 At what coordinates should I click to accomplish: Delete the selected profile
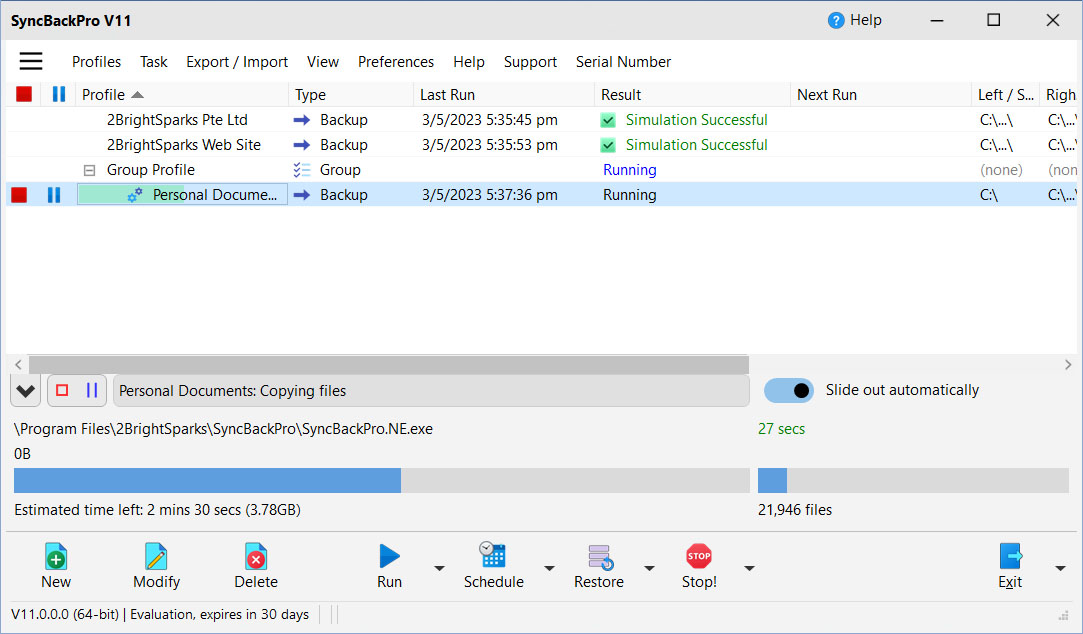[x=256, y=566]
